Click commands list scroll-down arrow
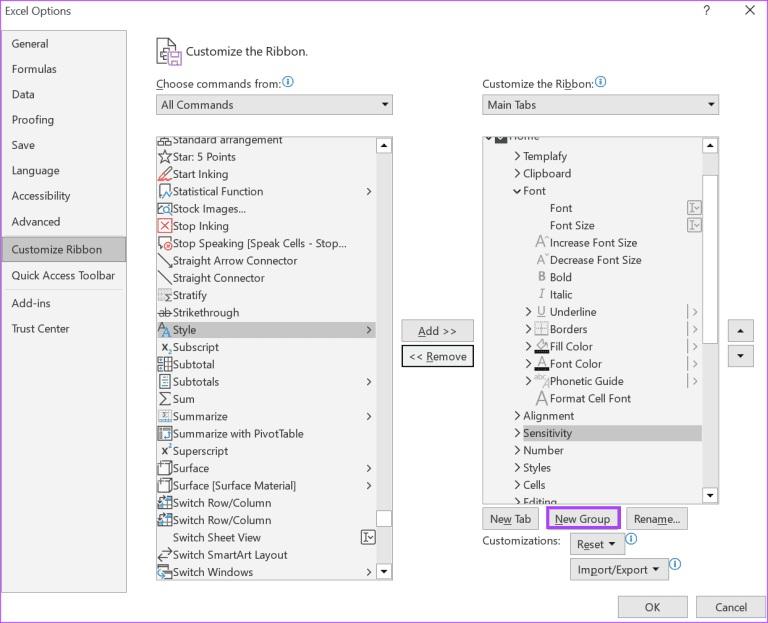The width and height of the screenshot is (768, 623). (384, 571)
